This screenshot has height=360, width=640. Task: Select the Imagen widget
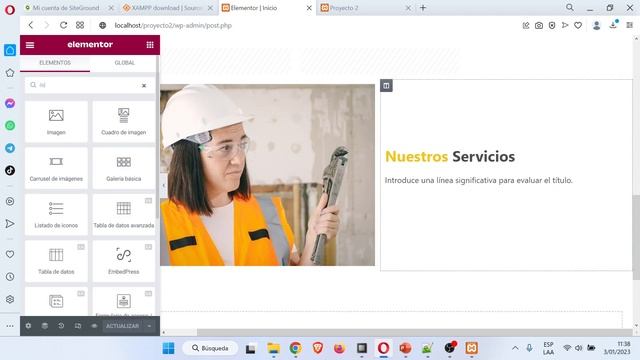coord(56,121)
